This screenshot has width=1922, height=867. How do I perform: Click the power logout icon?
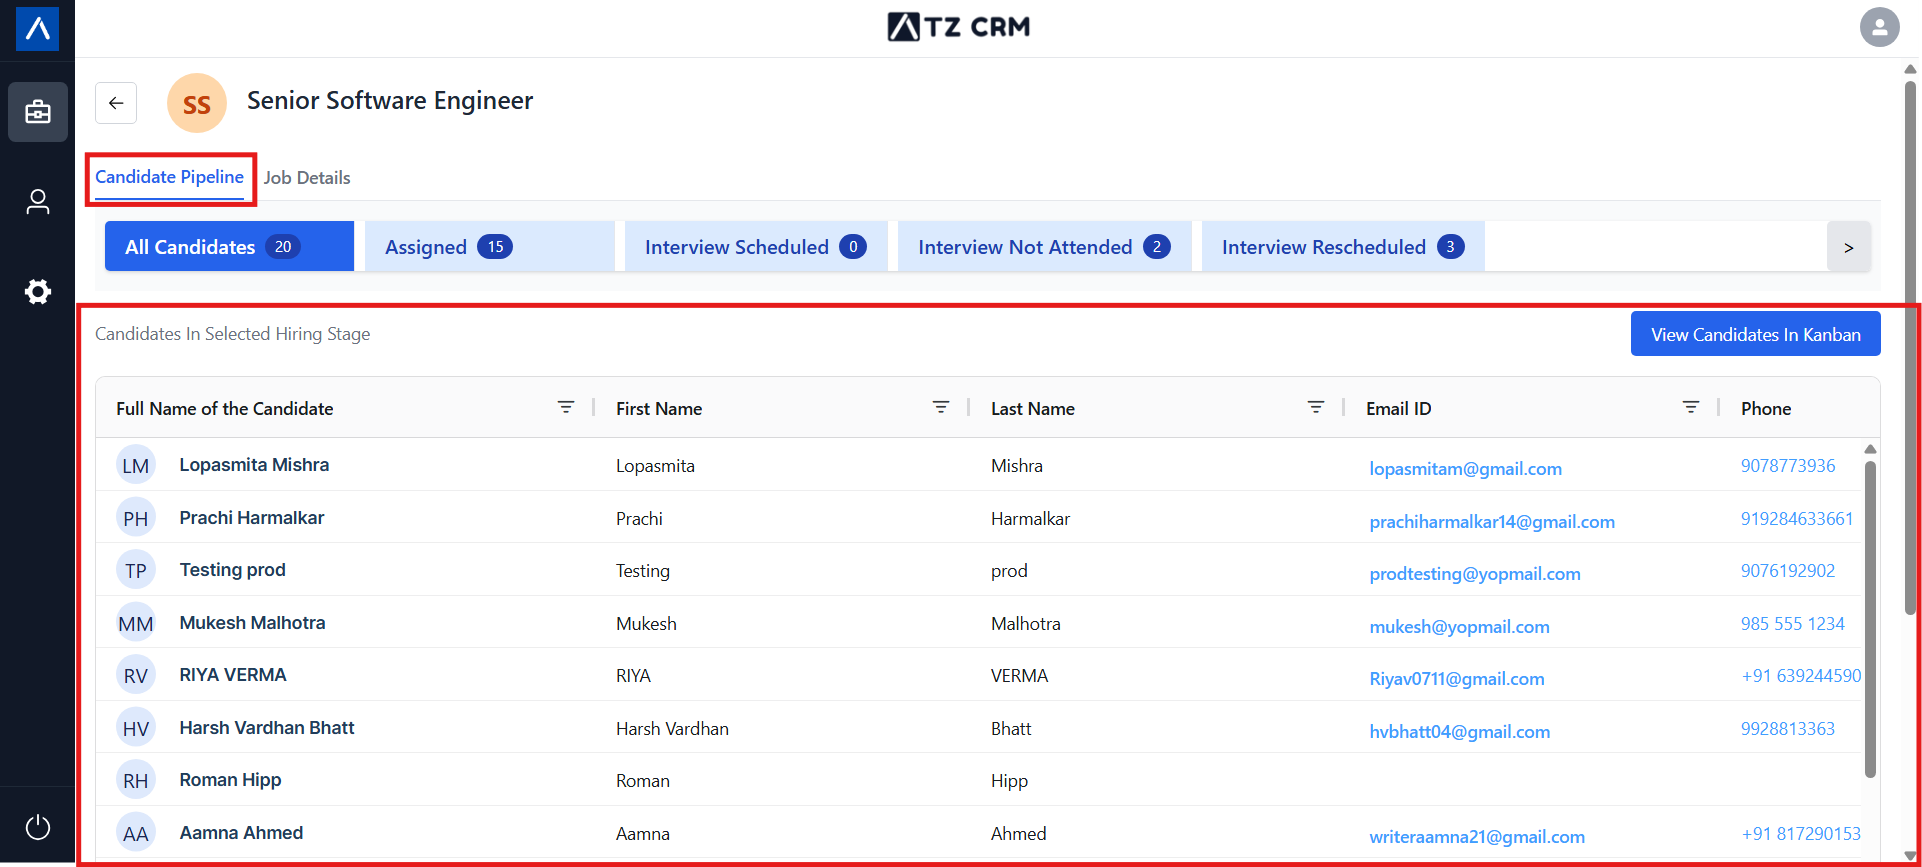click(38, 827)
